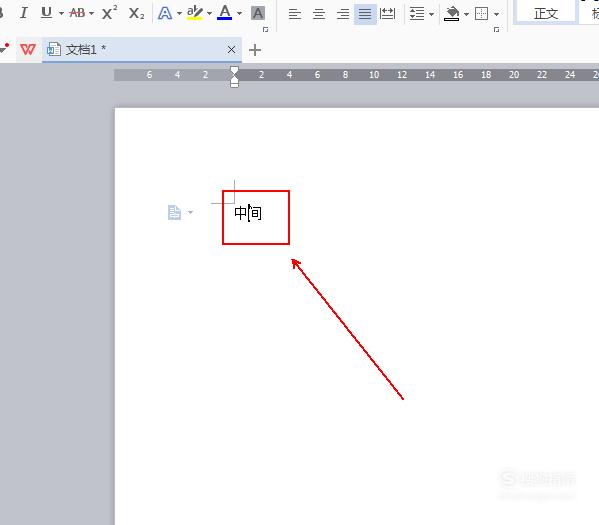Open font color dropdown arrow
599x525 pixels.
pos(240,14)
